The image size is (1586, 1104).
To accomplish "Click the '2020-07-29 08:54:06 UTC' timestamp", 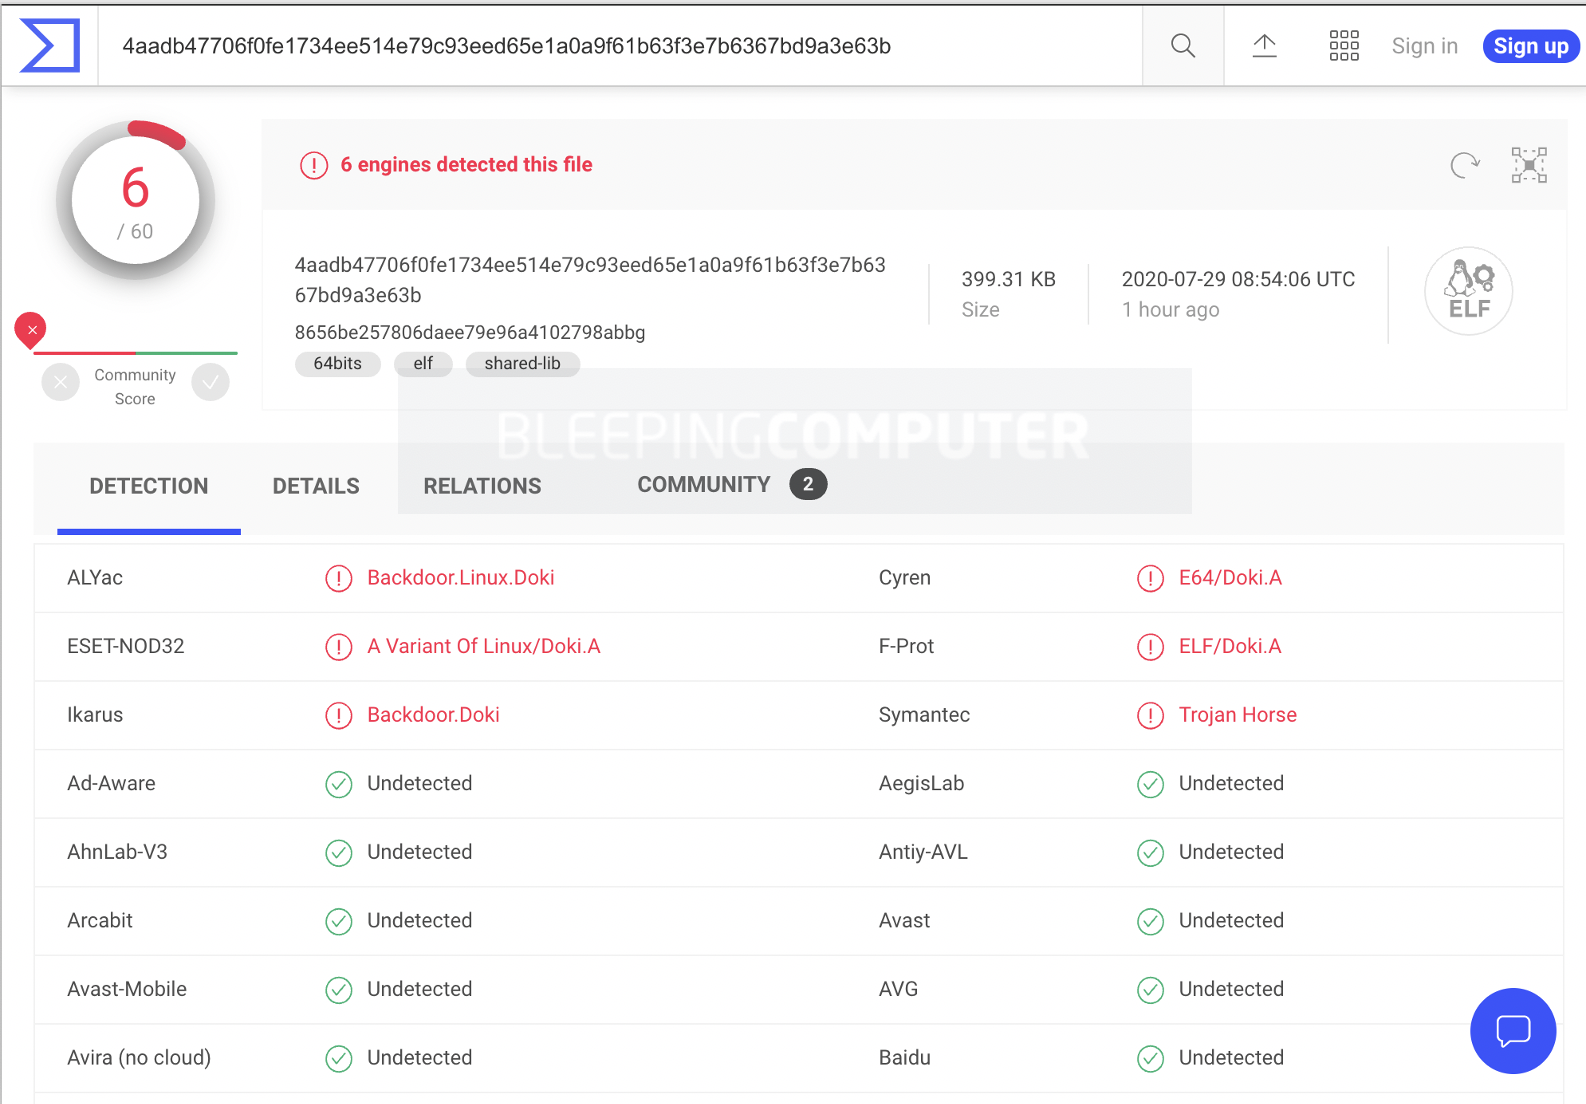I will point(1238,280).
